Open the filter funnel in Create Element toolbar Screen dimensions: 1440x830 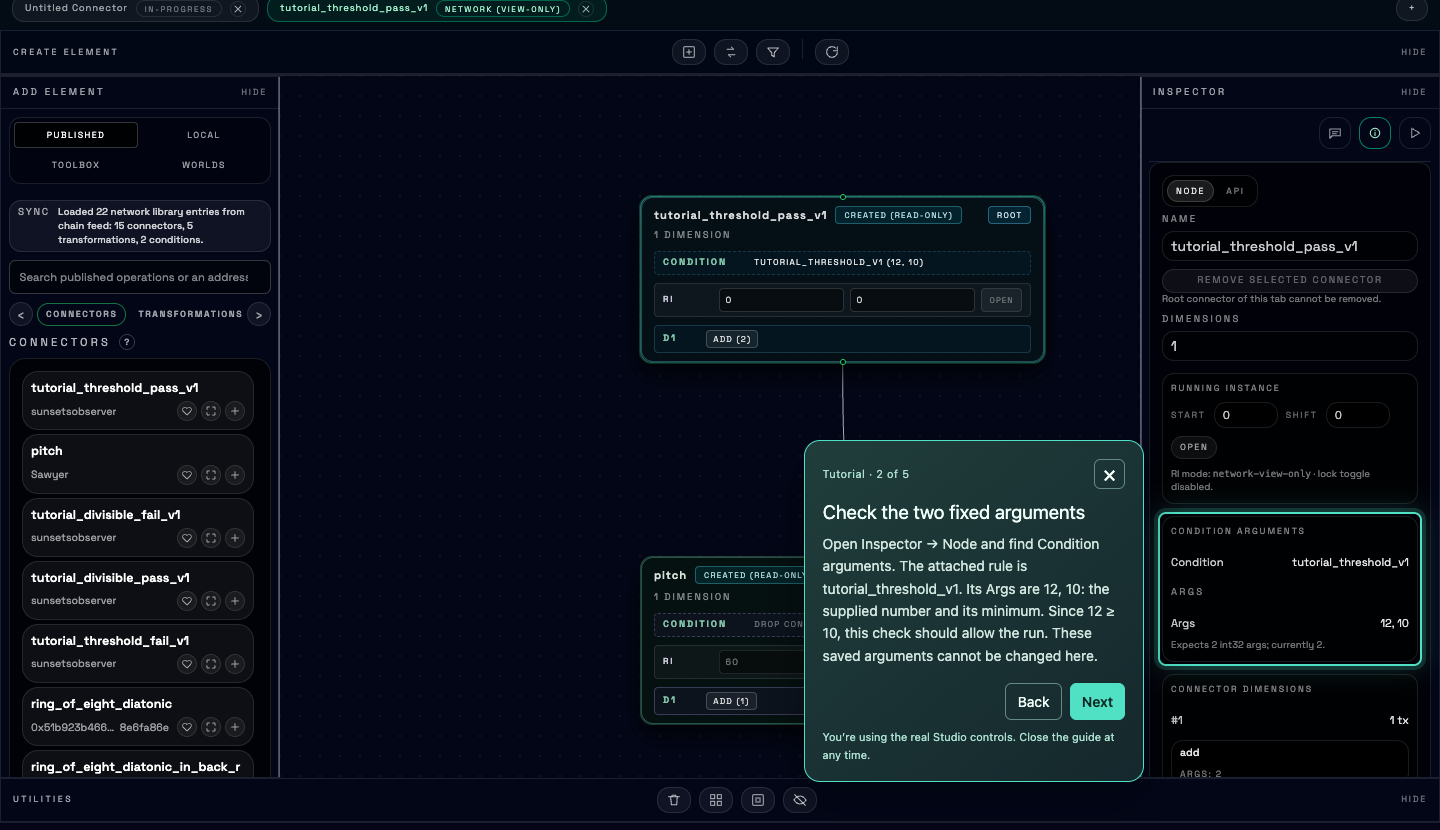click(773, 52)
